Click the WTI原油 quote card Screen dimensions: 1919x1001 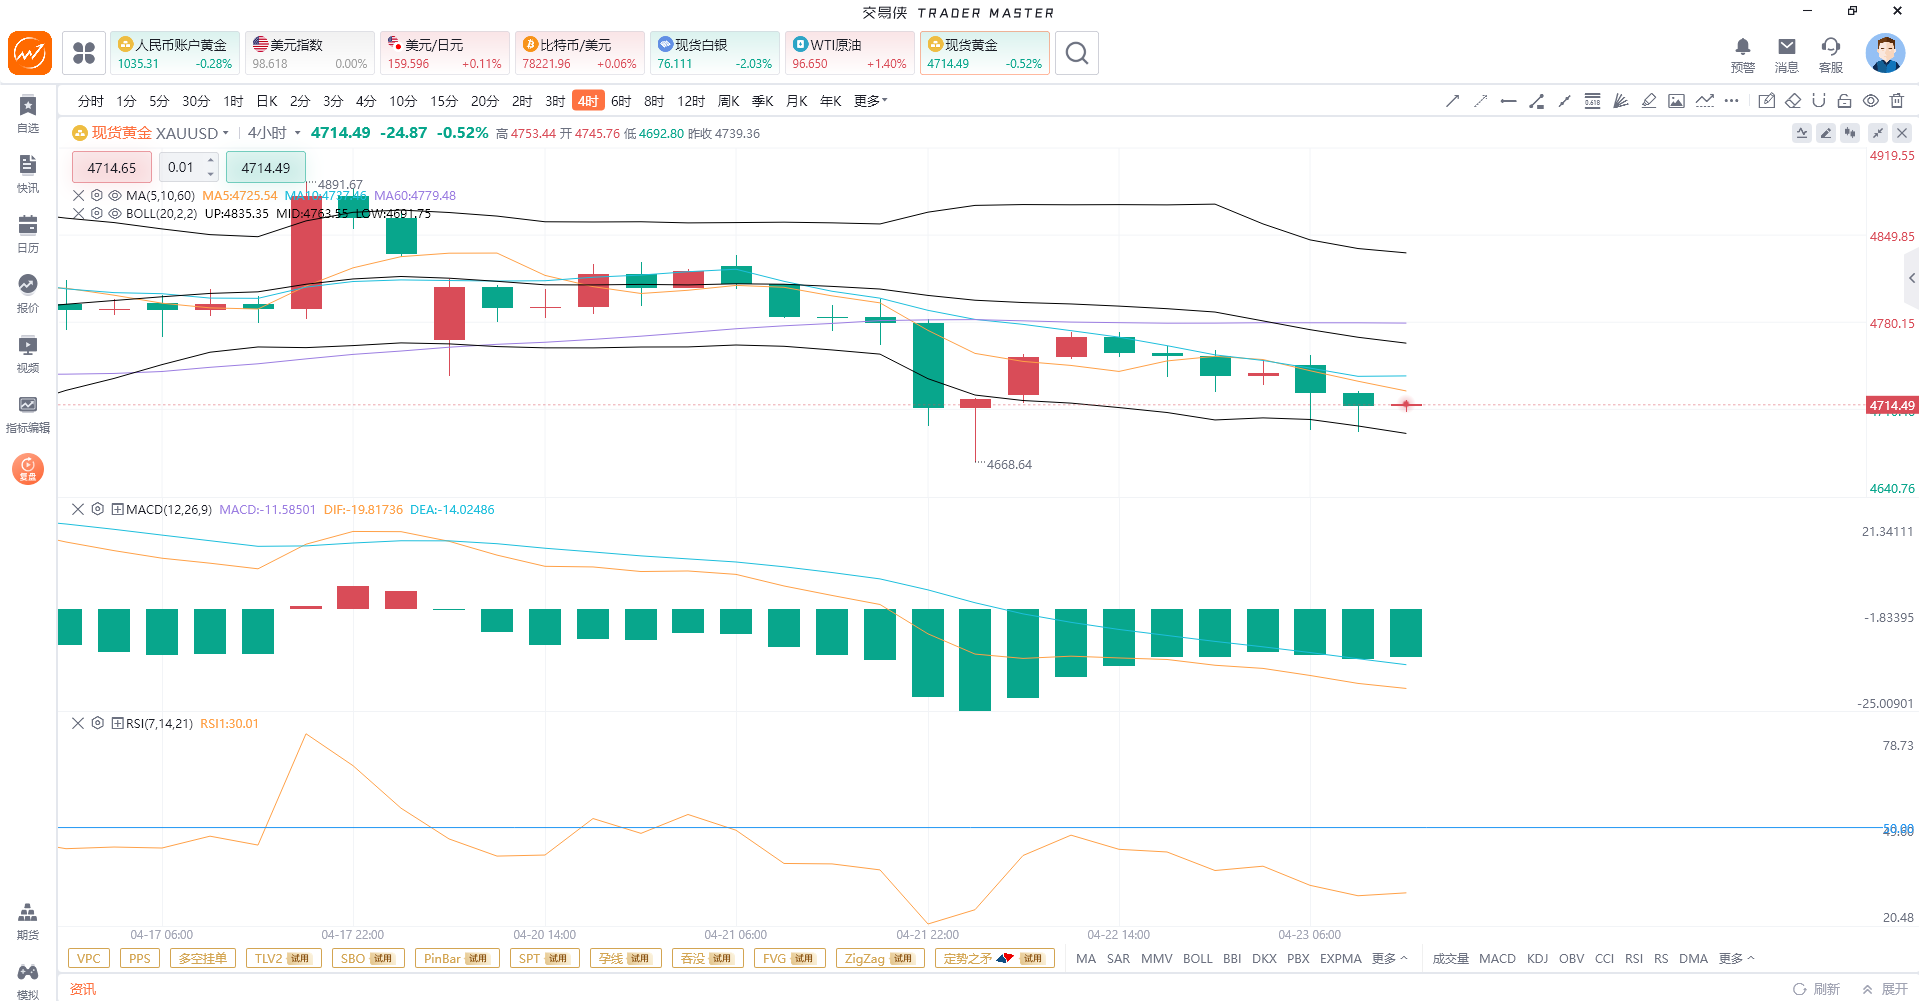[849, 53]
